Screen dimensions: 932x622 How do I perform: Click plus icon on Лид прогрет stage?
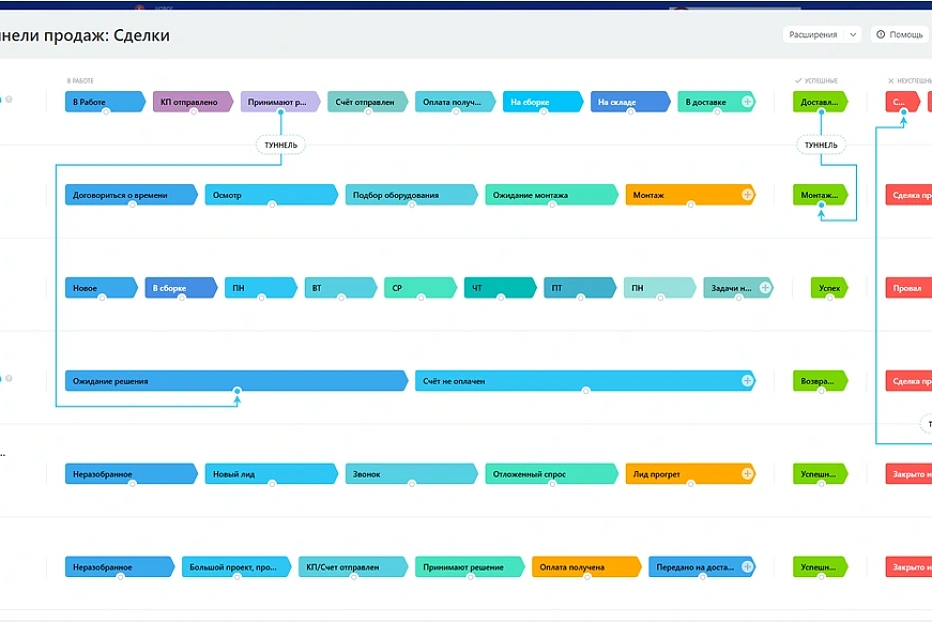coord(747,474)
